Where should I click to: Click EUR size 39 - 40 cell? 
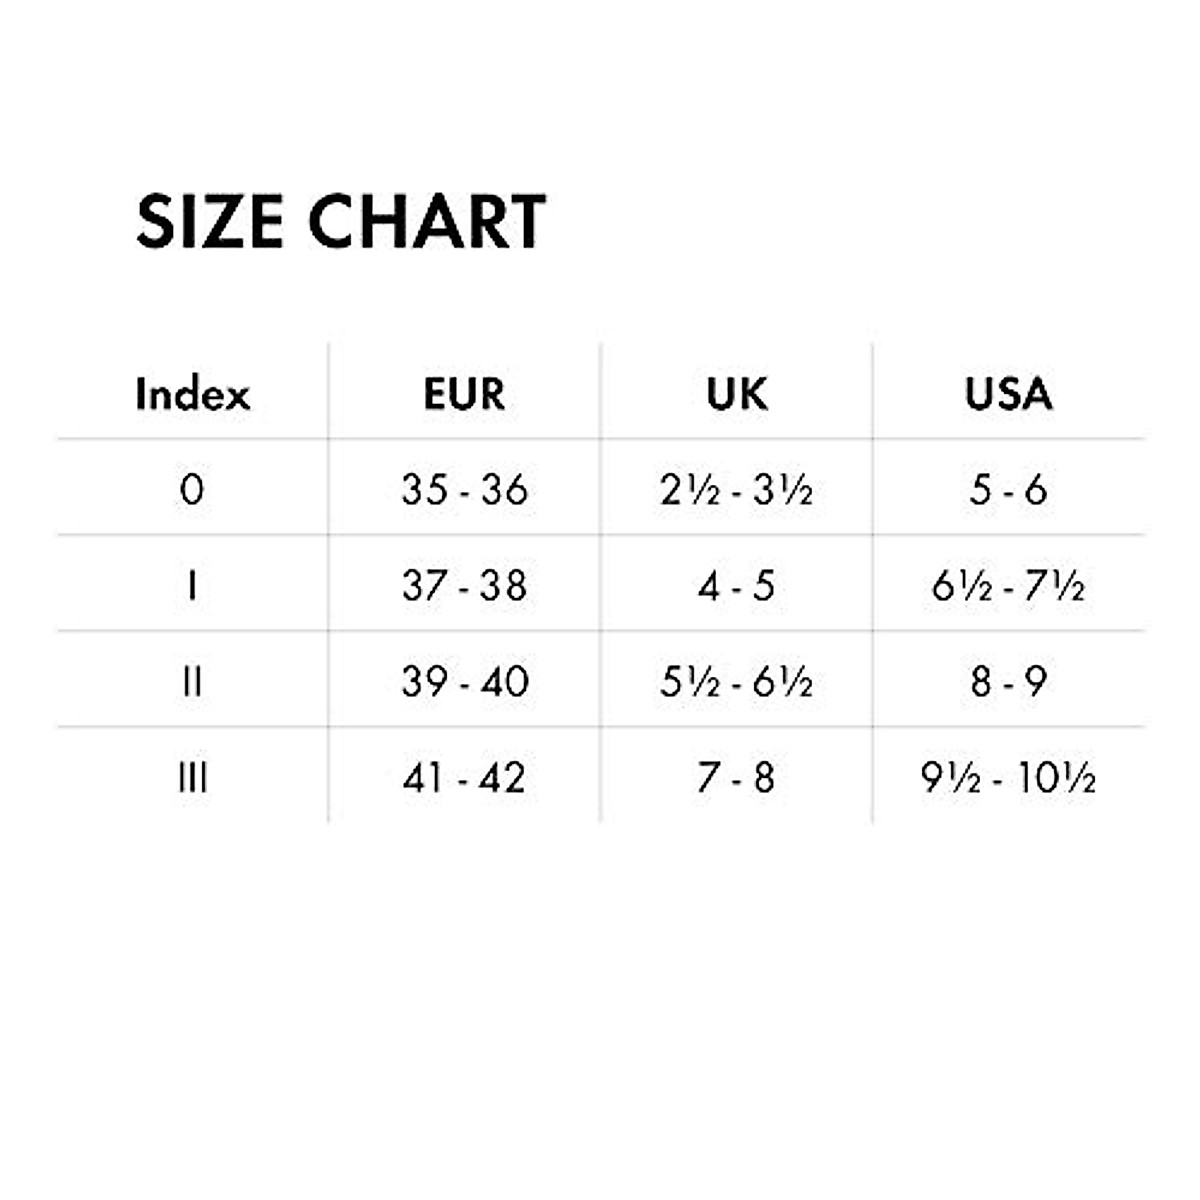click(464, 681)
